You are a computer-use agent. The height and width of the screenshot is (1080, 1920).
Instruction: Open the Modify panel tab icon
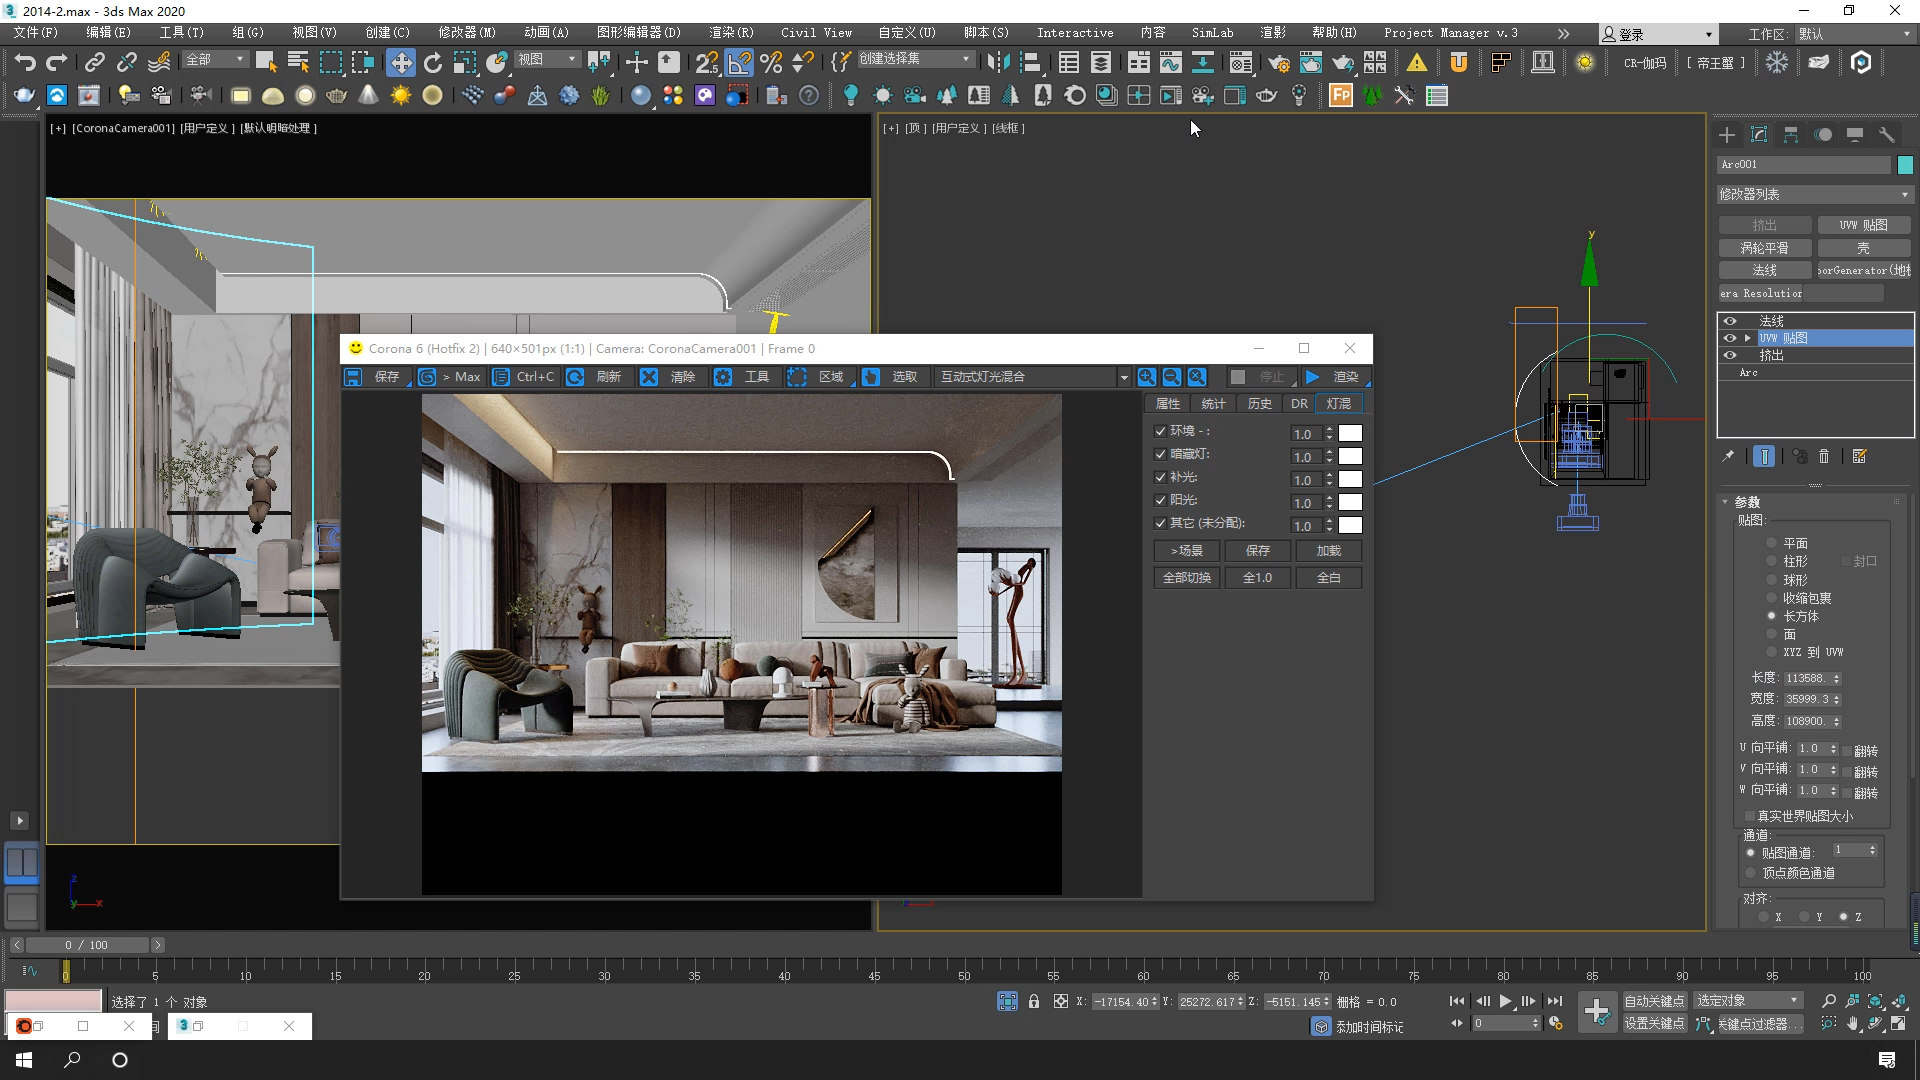pyautogui.click(x=1759, y=135)
